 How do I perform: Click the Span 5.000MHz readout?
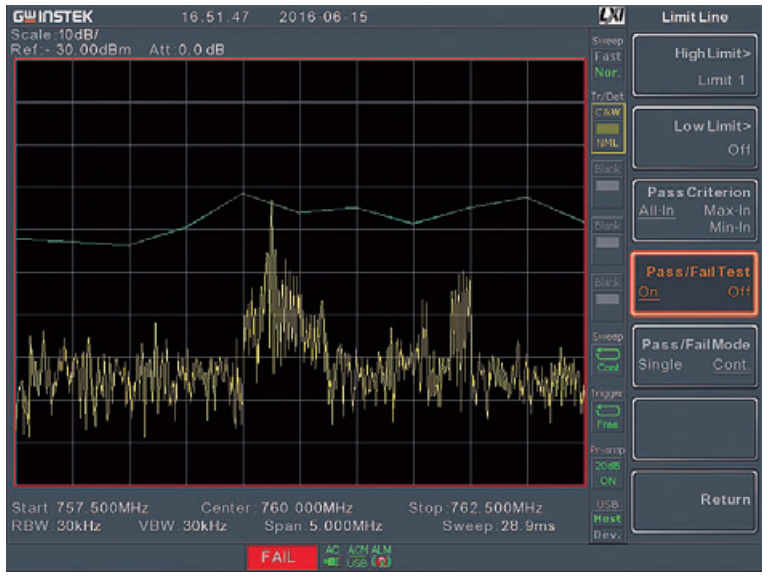coord(323,526)
